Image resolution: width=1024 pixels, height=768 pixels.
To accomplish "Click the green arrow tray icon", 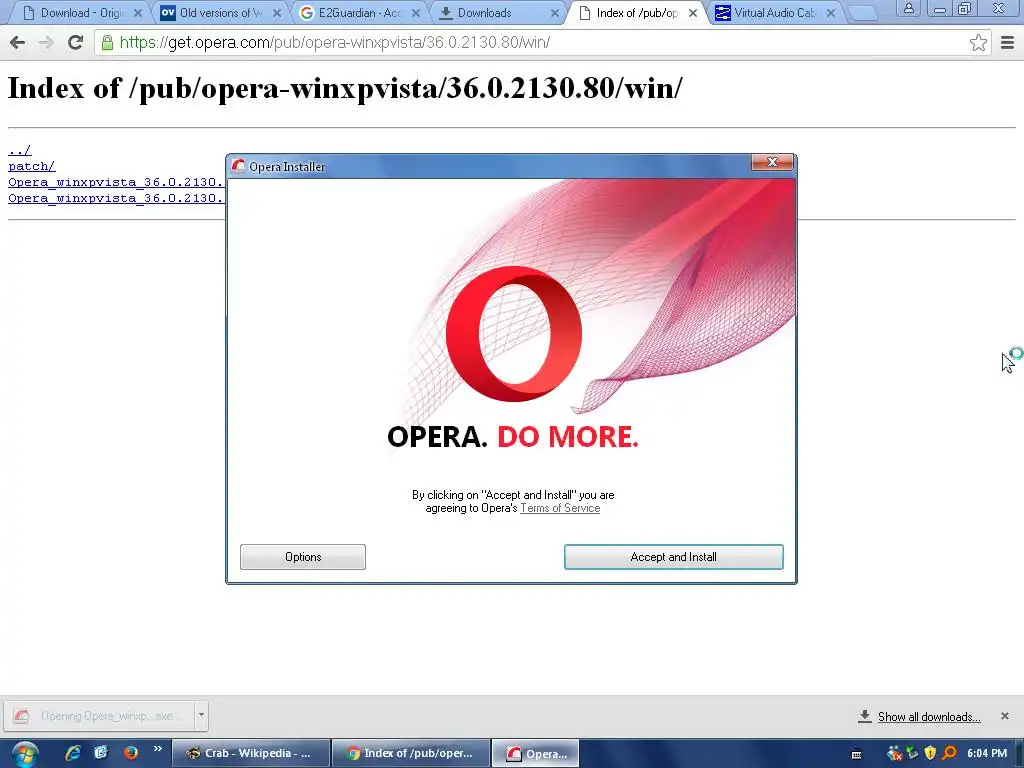I will coord(912,753).
